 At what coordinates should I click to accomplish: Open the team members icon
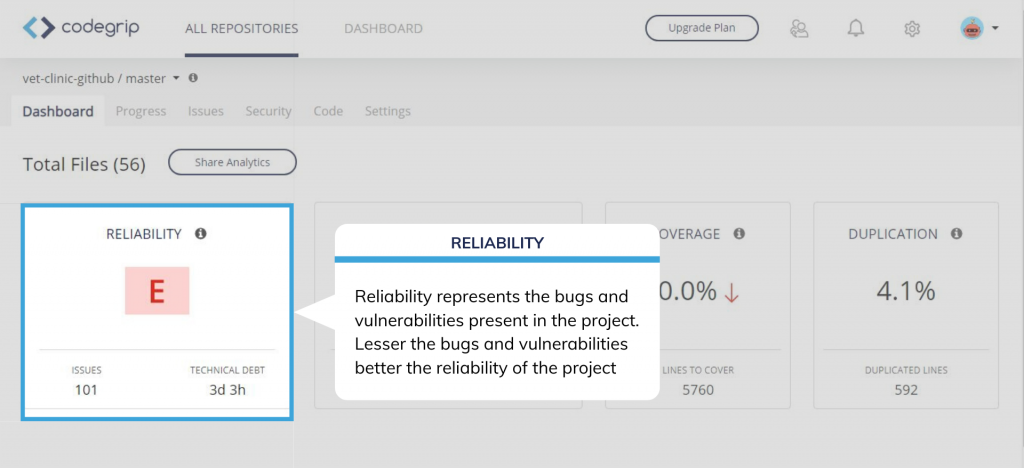tap(799, 28)
